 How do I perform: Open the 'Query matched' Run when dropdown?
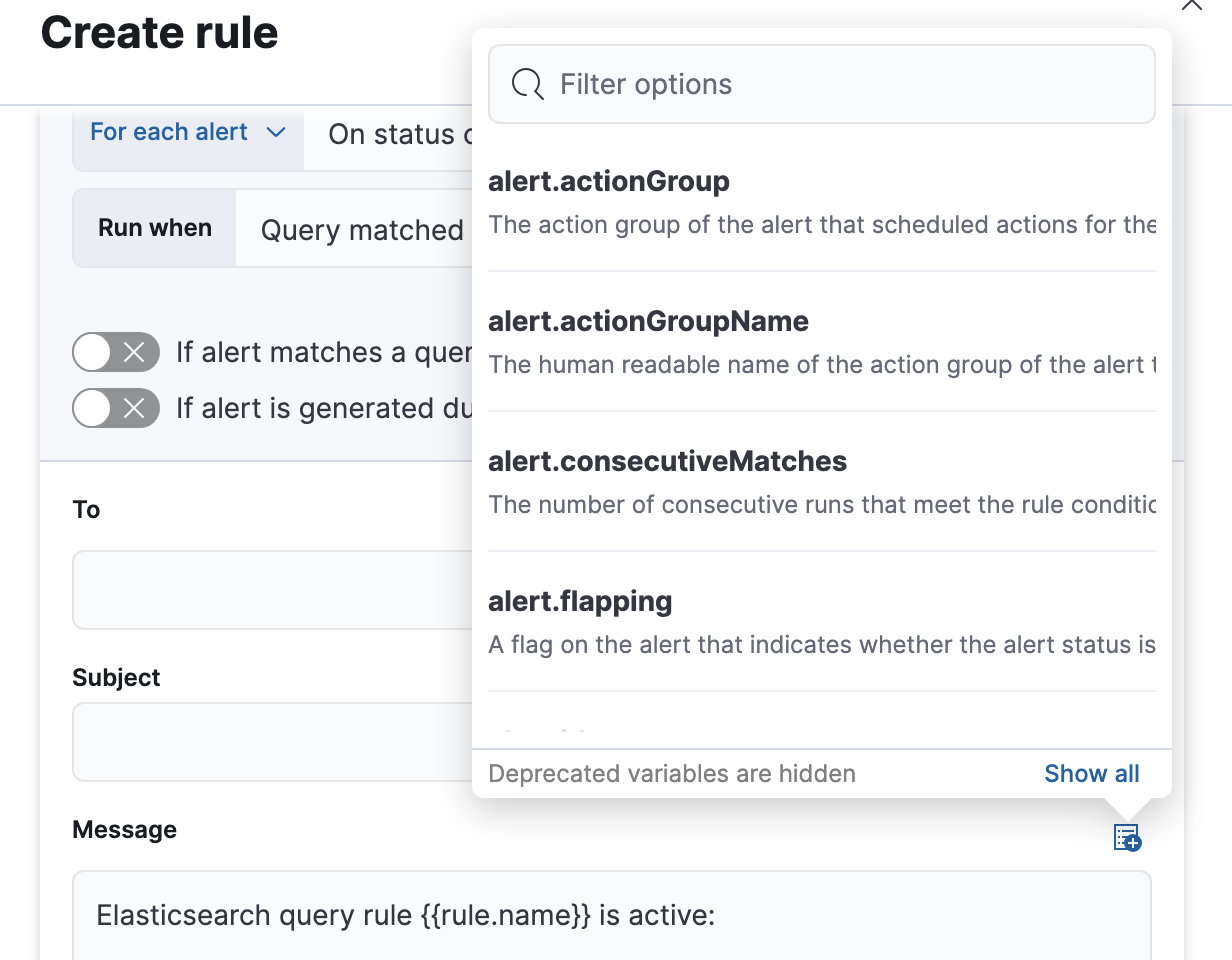(360, 229)
